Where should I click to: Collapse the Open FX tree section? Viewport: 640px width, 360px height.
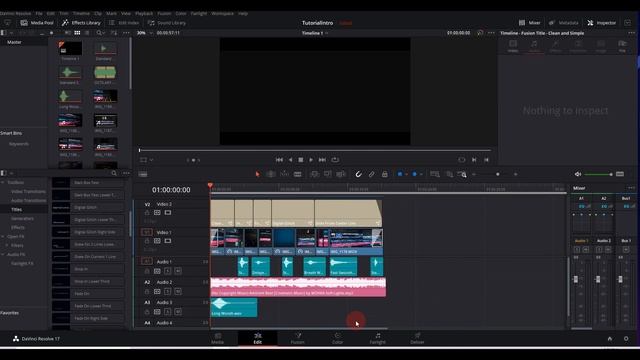(3, 236)
